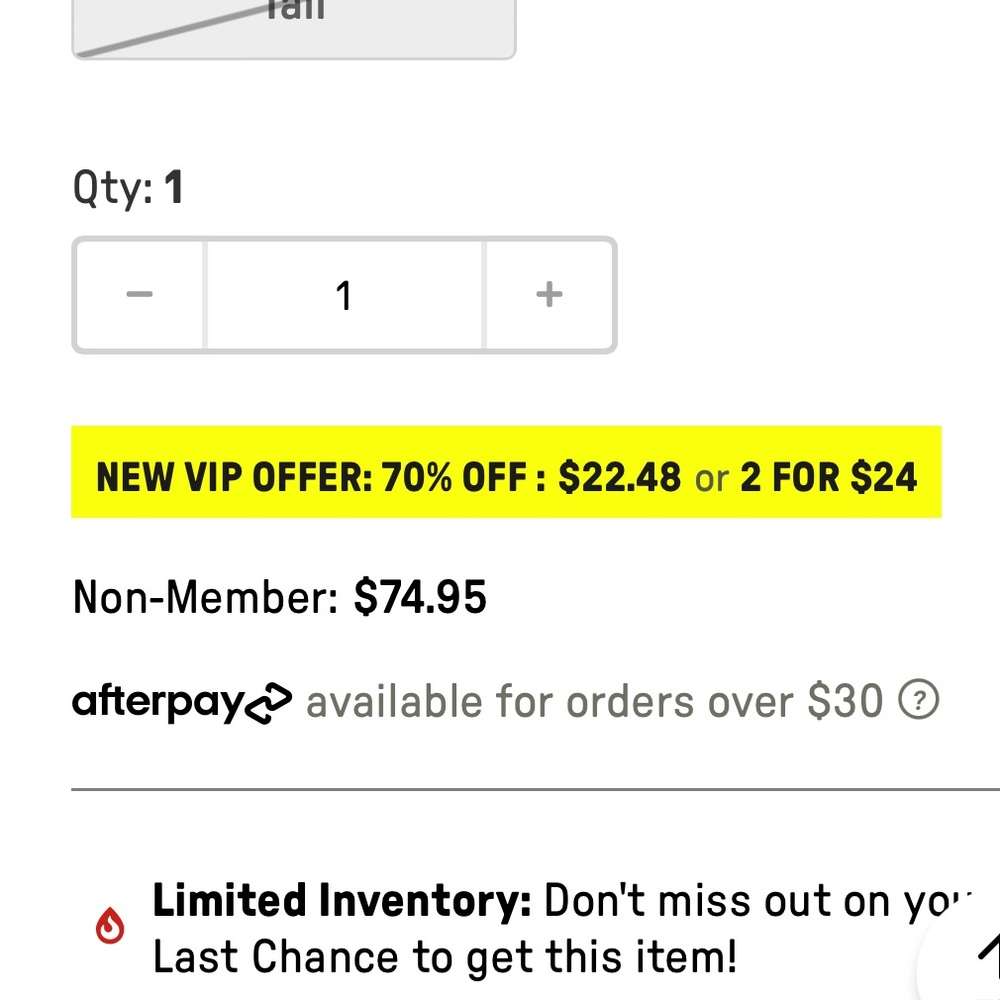This screenshot has height=1000, width=1000.
Task: Click the 2 FOR $24 offer text
Action: coord(828,477)
